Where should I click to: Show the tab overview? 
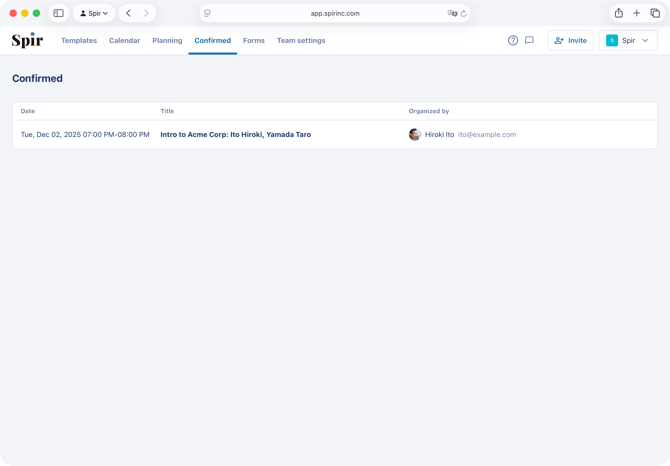click(655, 13)
